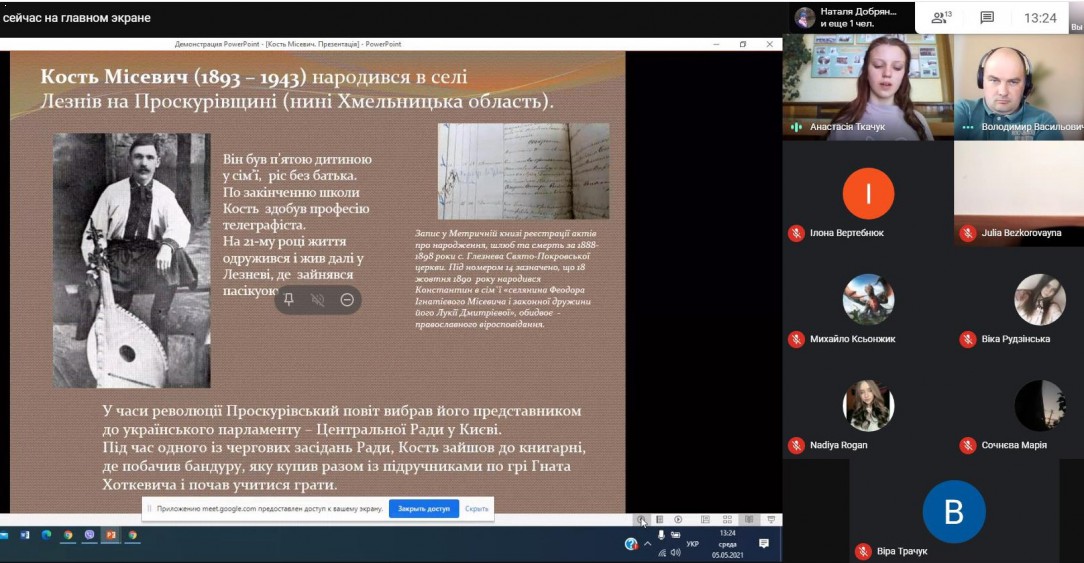1084x563 pixels.
Task: Click the three dots indicator on Володимир Васильович tile
Action: [968, 127]
